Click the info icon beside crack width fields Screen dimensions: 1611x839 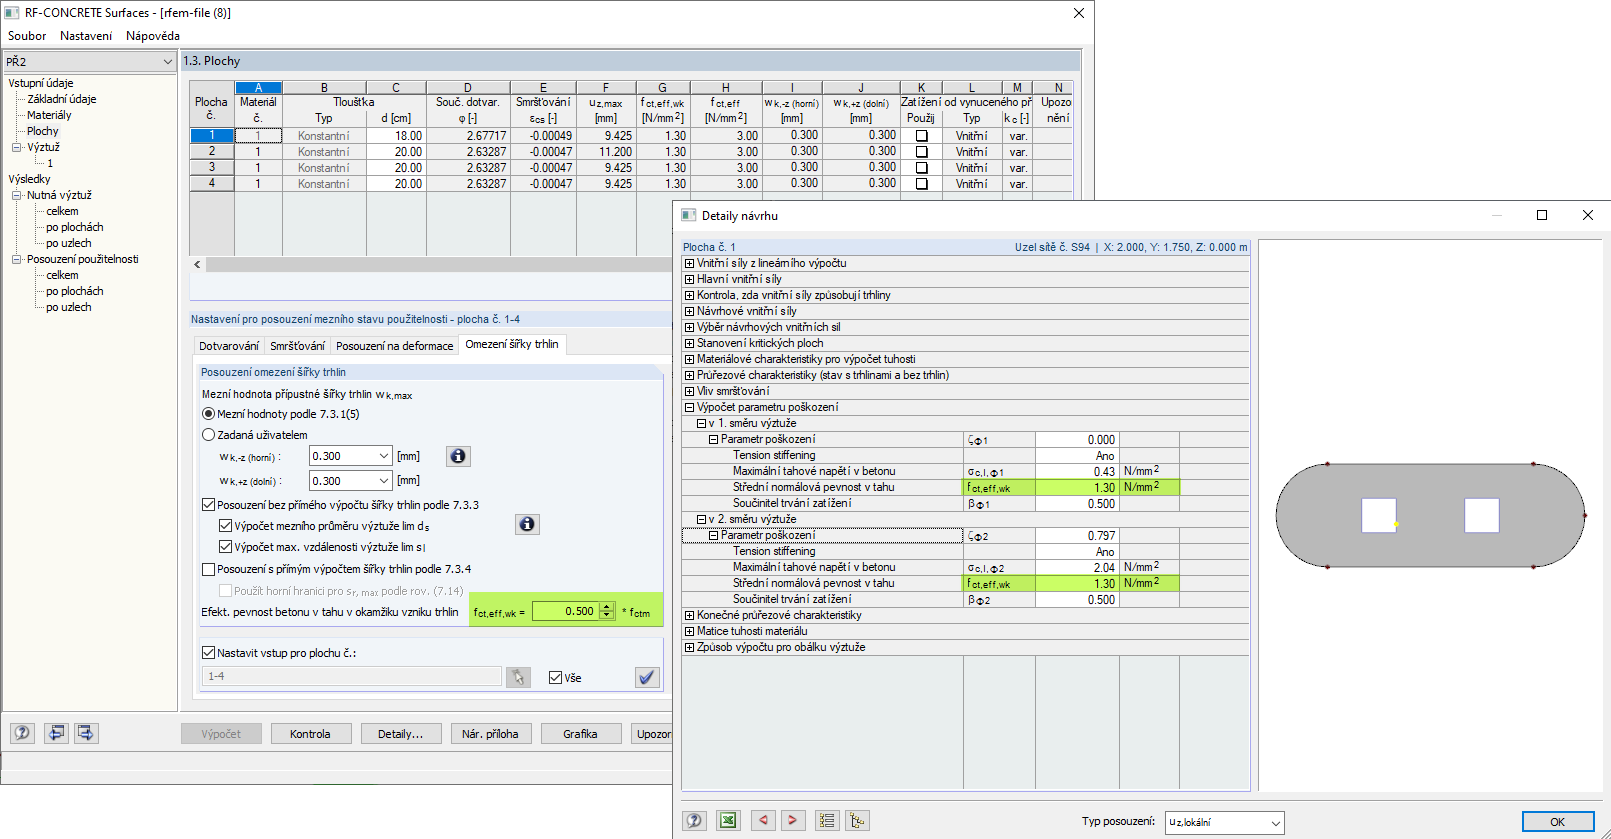[458, 456]
